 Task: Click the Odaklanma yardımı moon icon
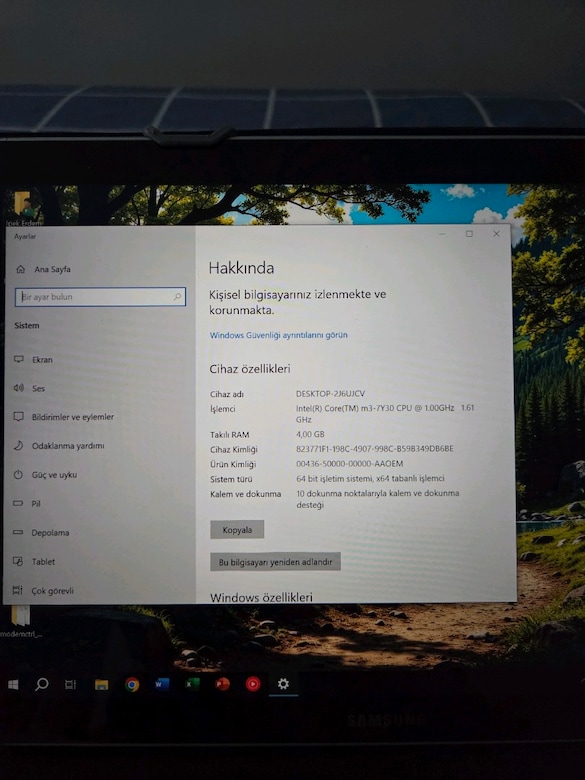click(x=18, y=445)
